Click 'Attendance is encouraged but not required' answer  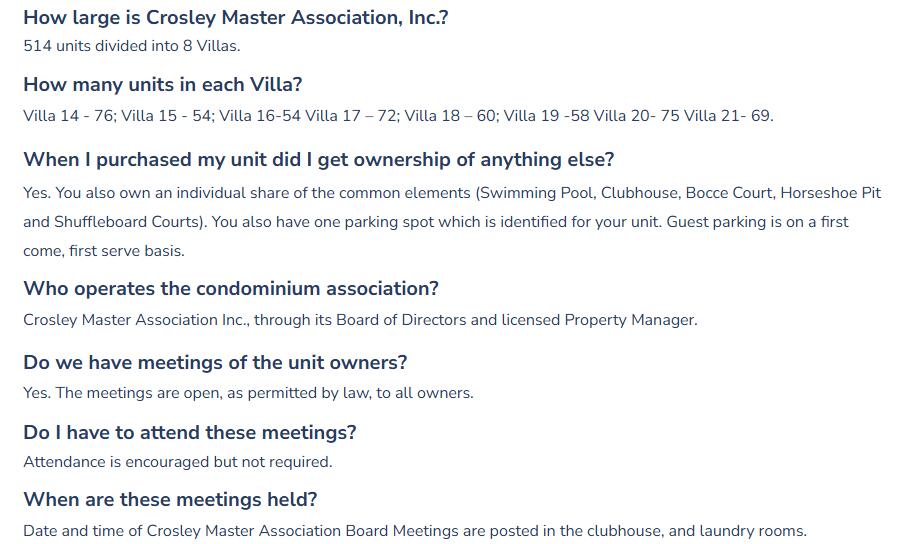(x=177, y=462)
